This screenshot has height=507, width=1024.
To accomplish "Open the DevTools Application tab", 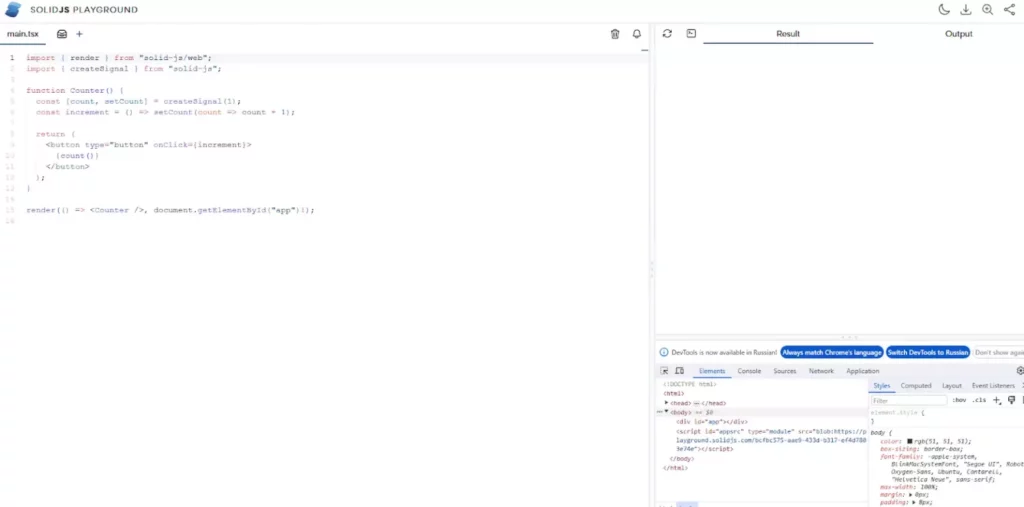I will click(863, 371).
